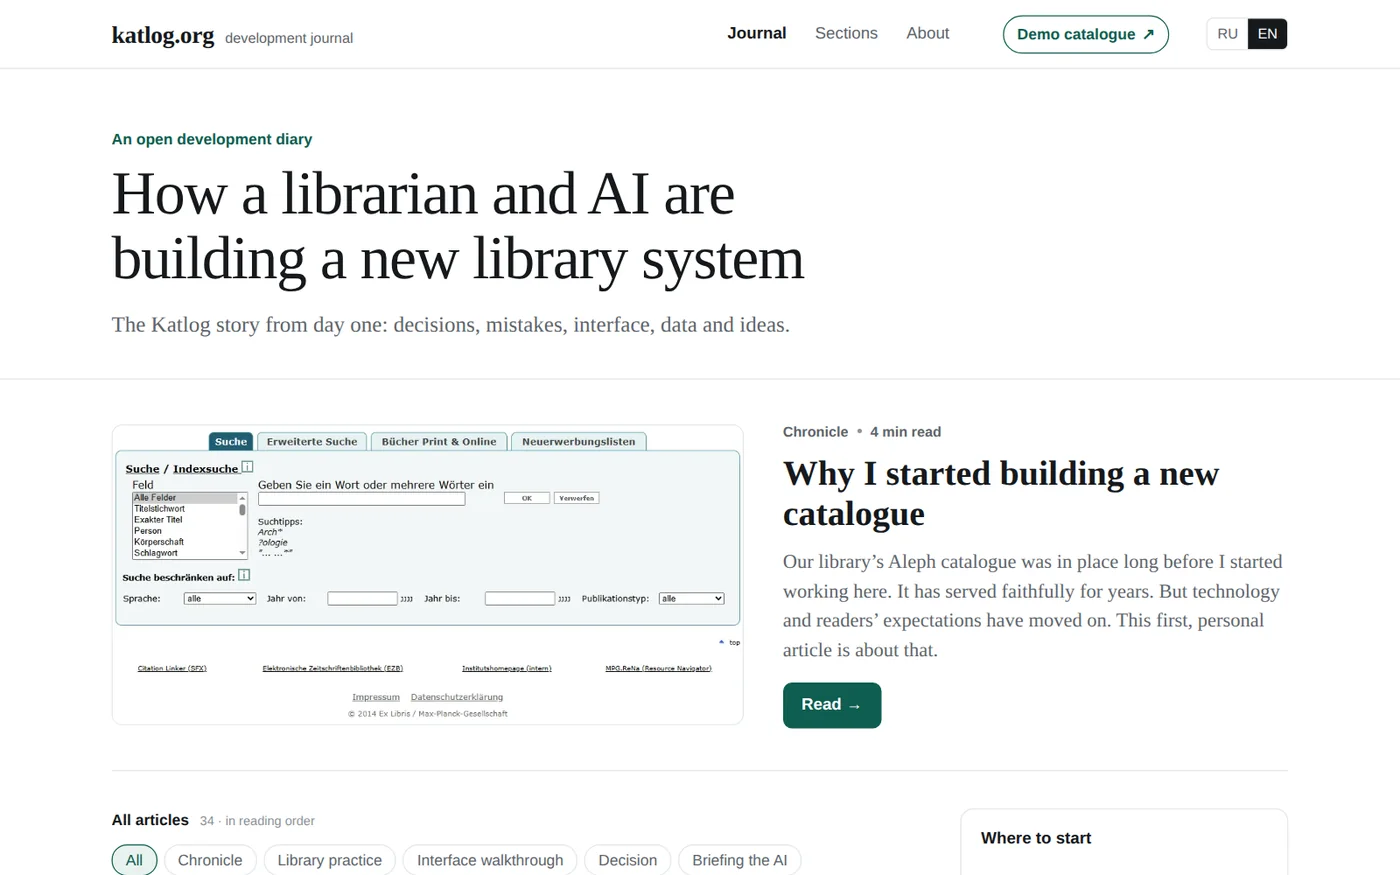Filter articles by the Decision chip
This screenshot has height=875, width=1400.
(628, 860)
